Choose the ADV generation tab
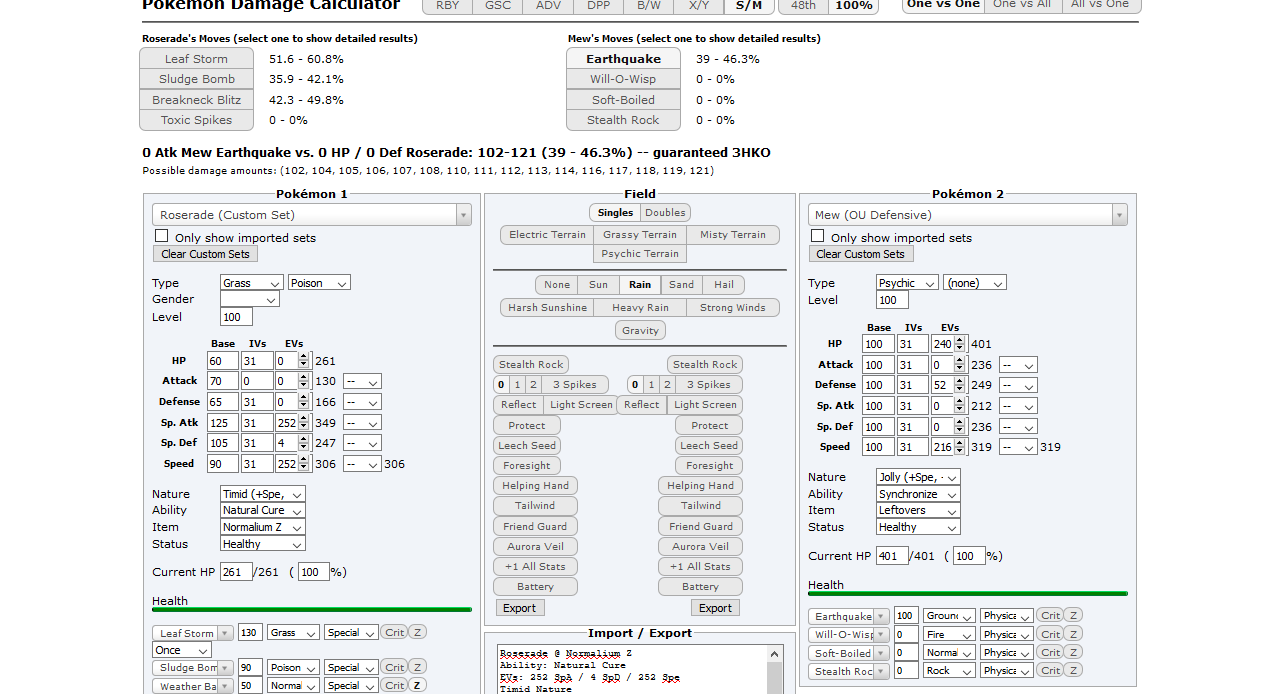The width and height of the screenshot is (1280, 694). [x=548, y=5]
